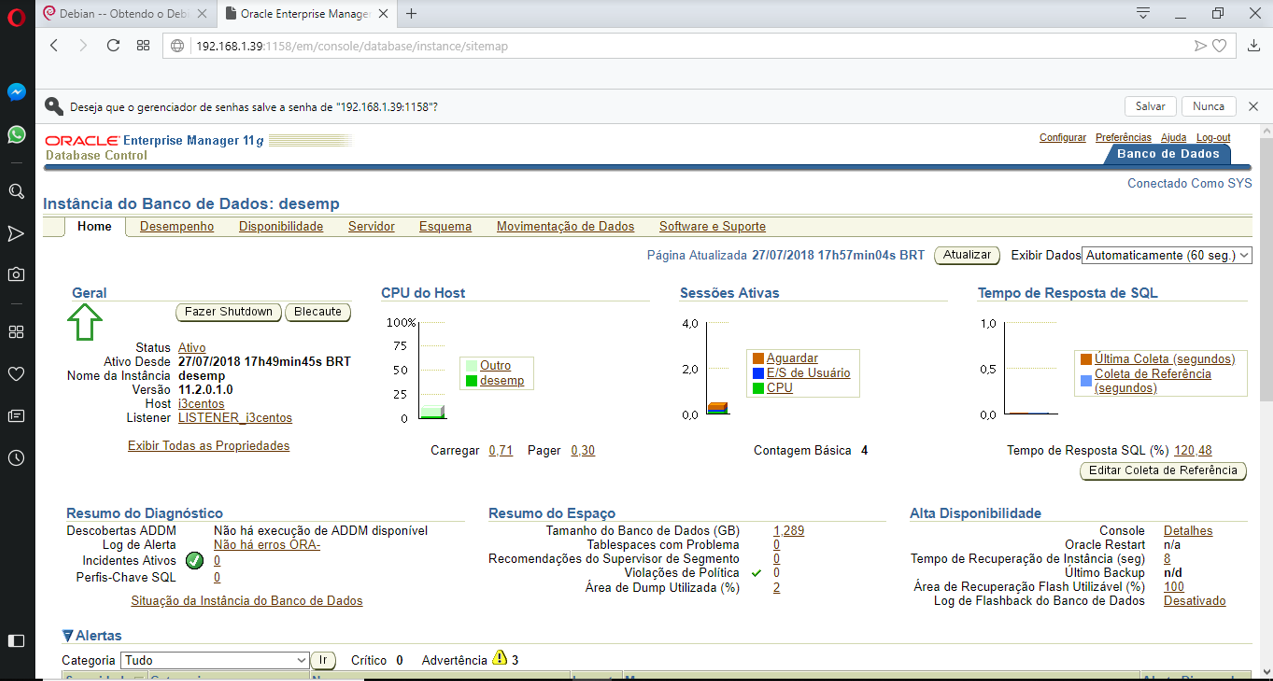
Task: Open bookmarks heart in the sidebar
Action: point(16,374)
